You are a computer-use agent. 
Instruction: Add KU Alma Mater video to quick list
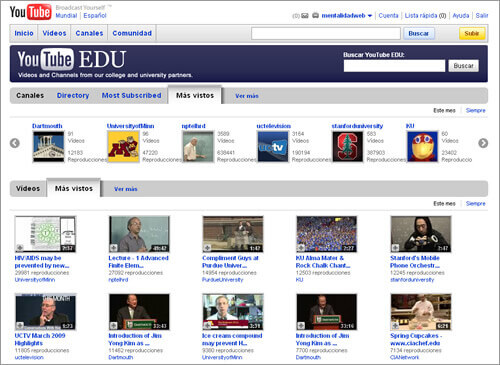coord(301,248)
